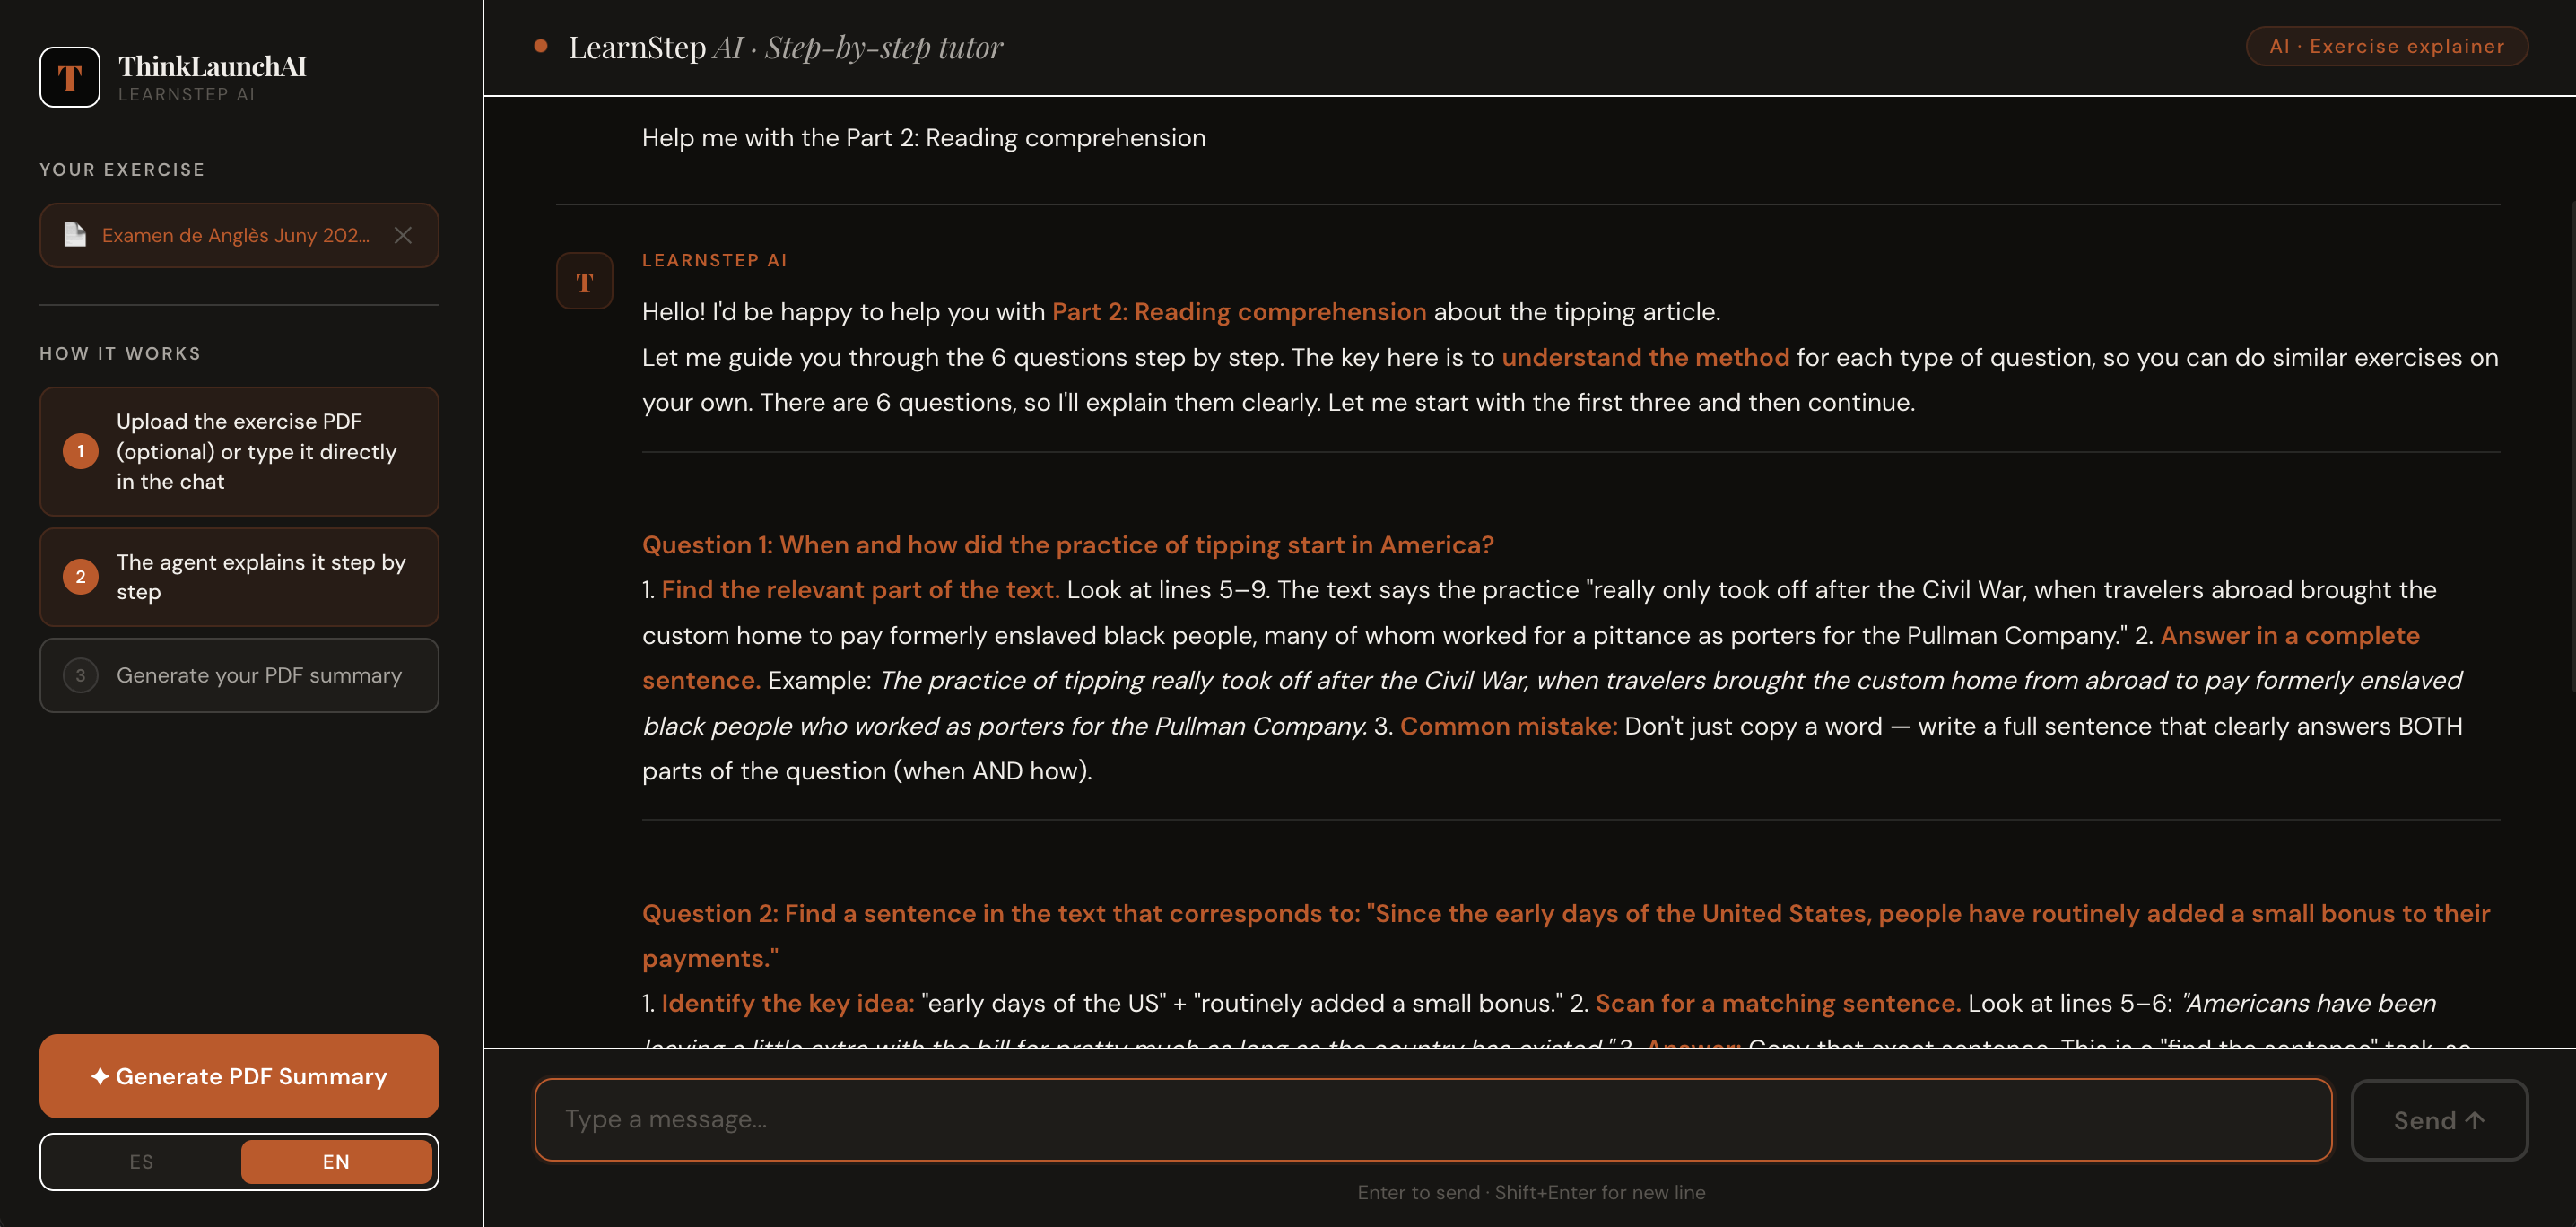The width and height of the screenshot is (2576, 1227).
Task: Switch language to ES
Action: click(x=141, y=1161)
